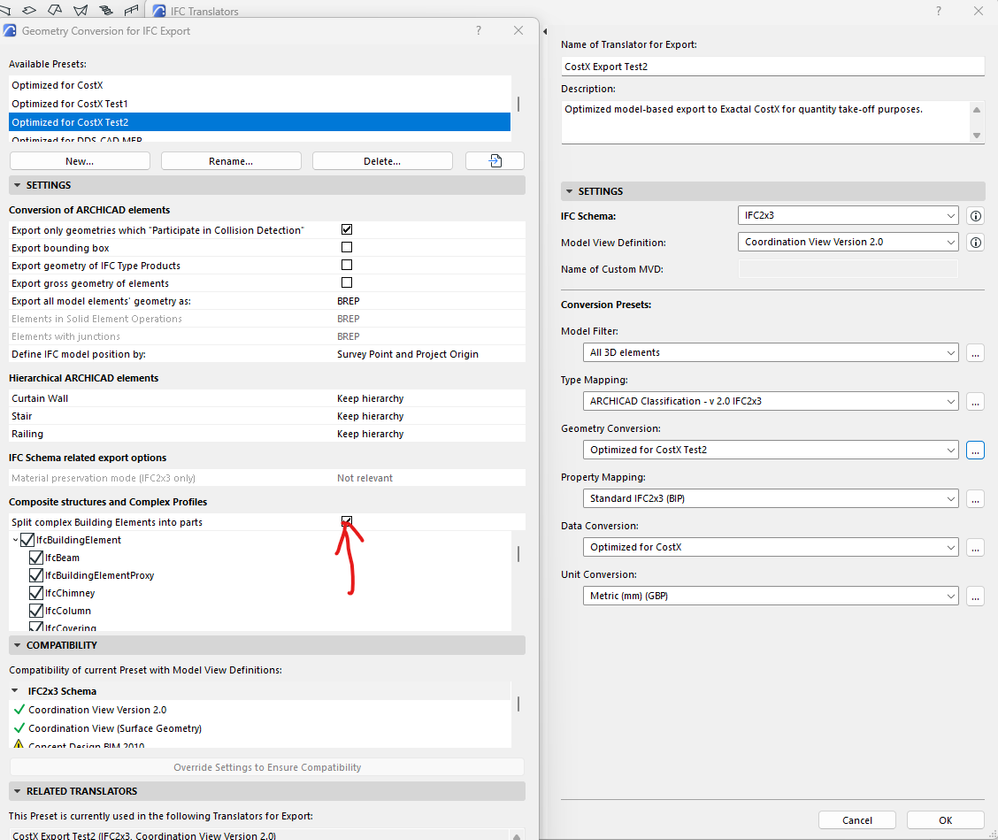Open the IFC Schema info icon
Screen dimensions: 998x840
pyautogui.click(x=975, y=216)
